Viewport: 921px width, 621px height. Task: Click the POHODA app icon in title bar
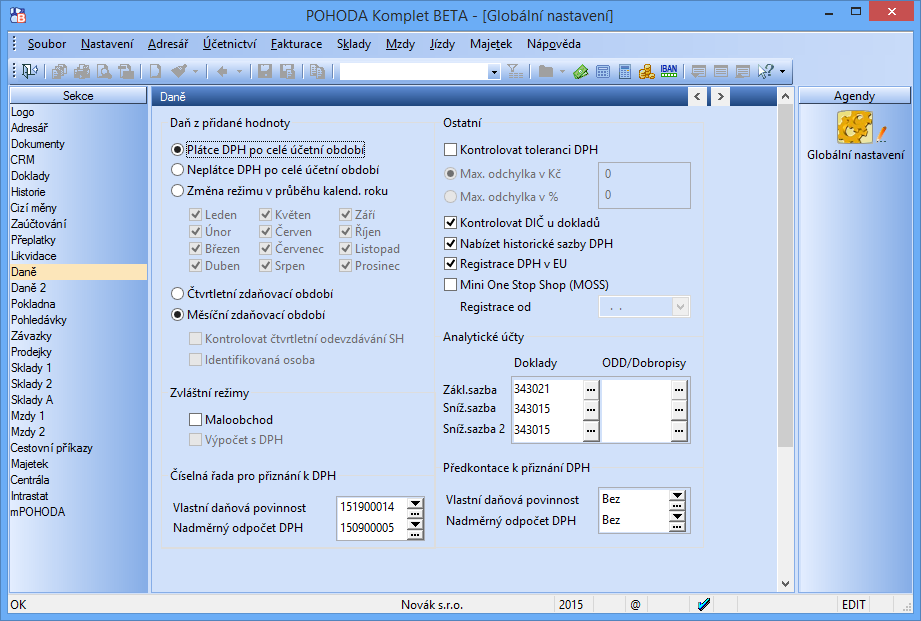pyautogui.click(x=18, y=15)
